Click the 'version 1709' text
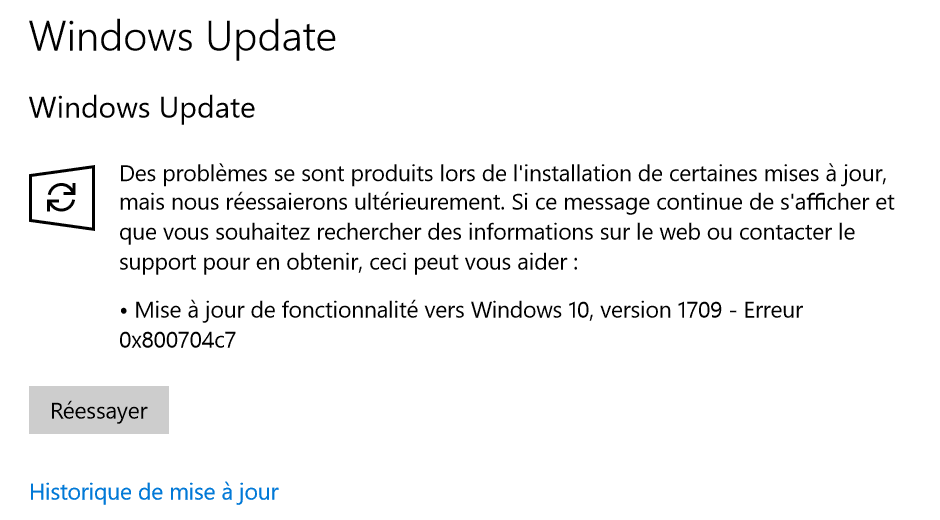Viewport: 940px width, 520px height. tap(661, 310)
